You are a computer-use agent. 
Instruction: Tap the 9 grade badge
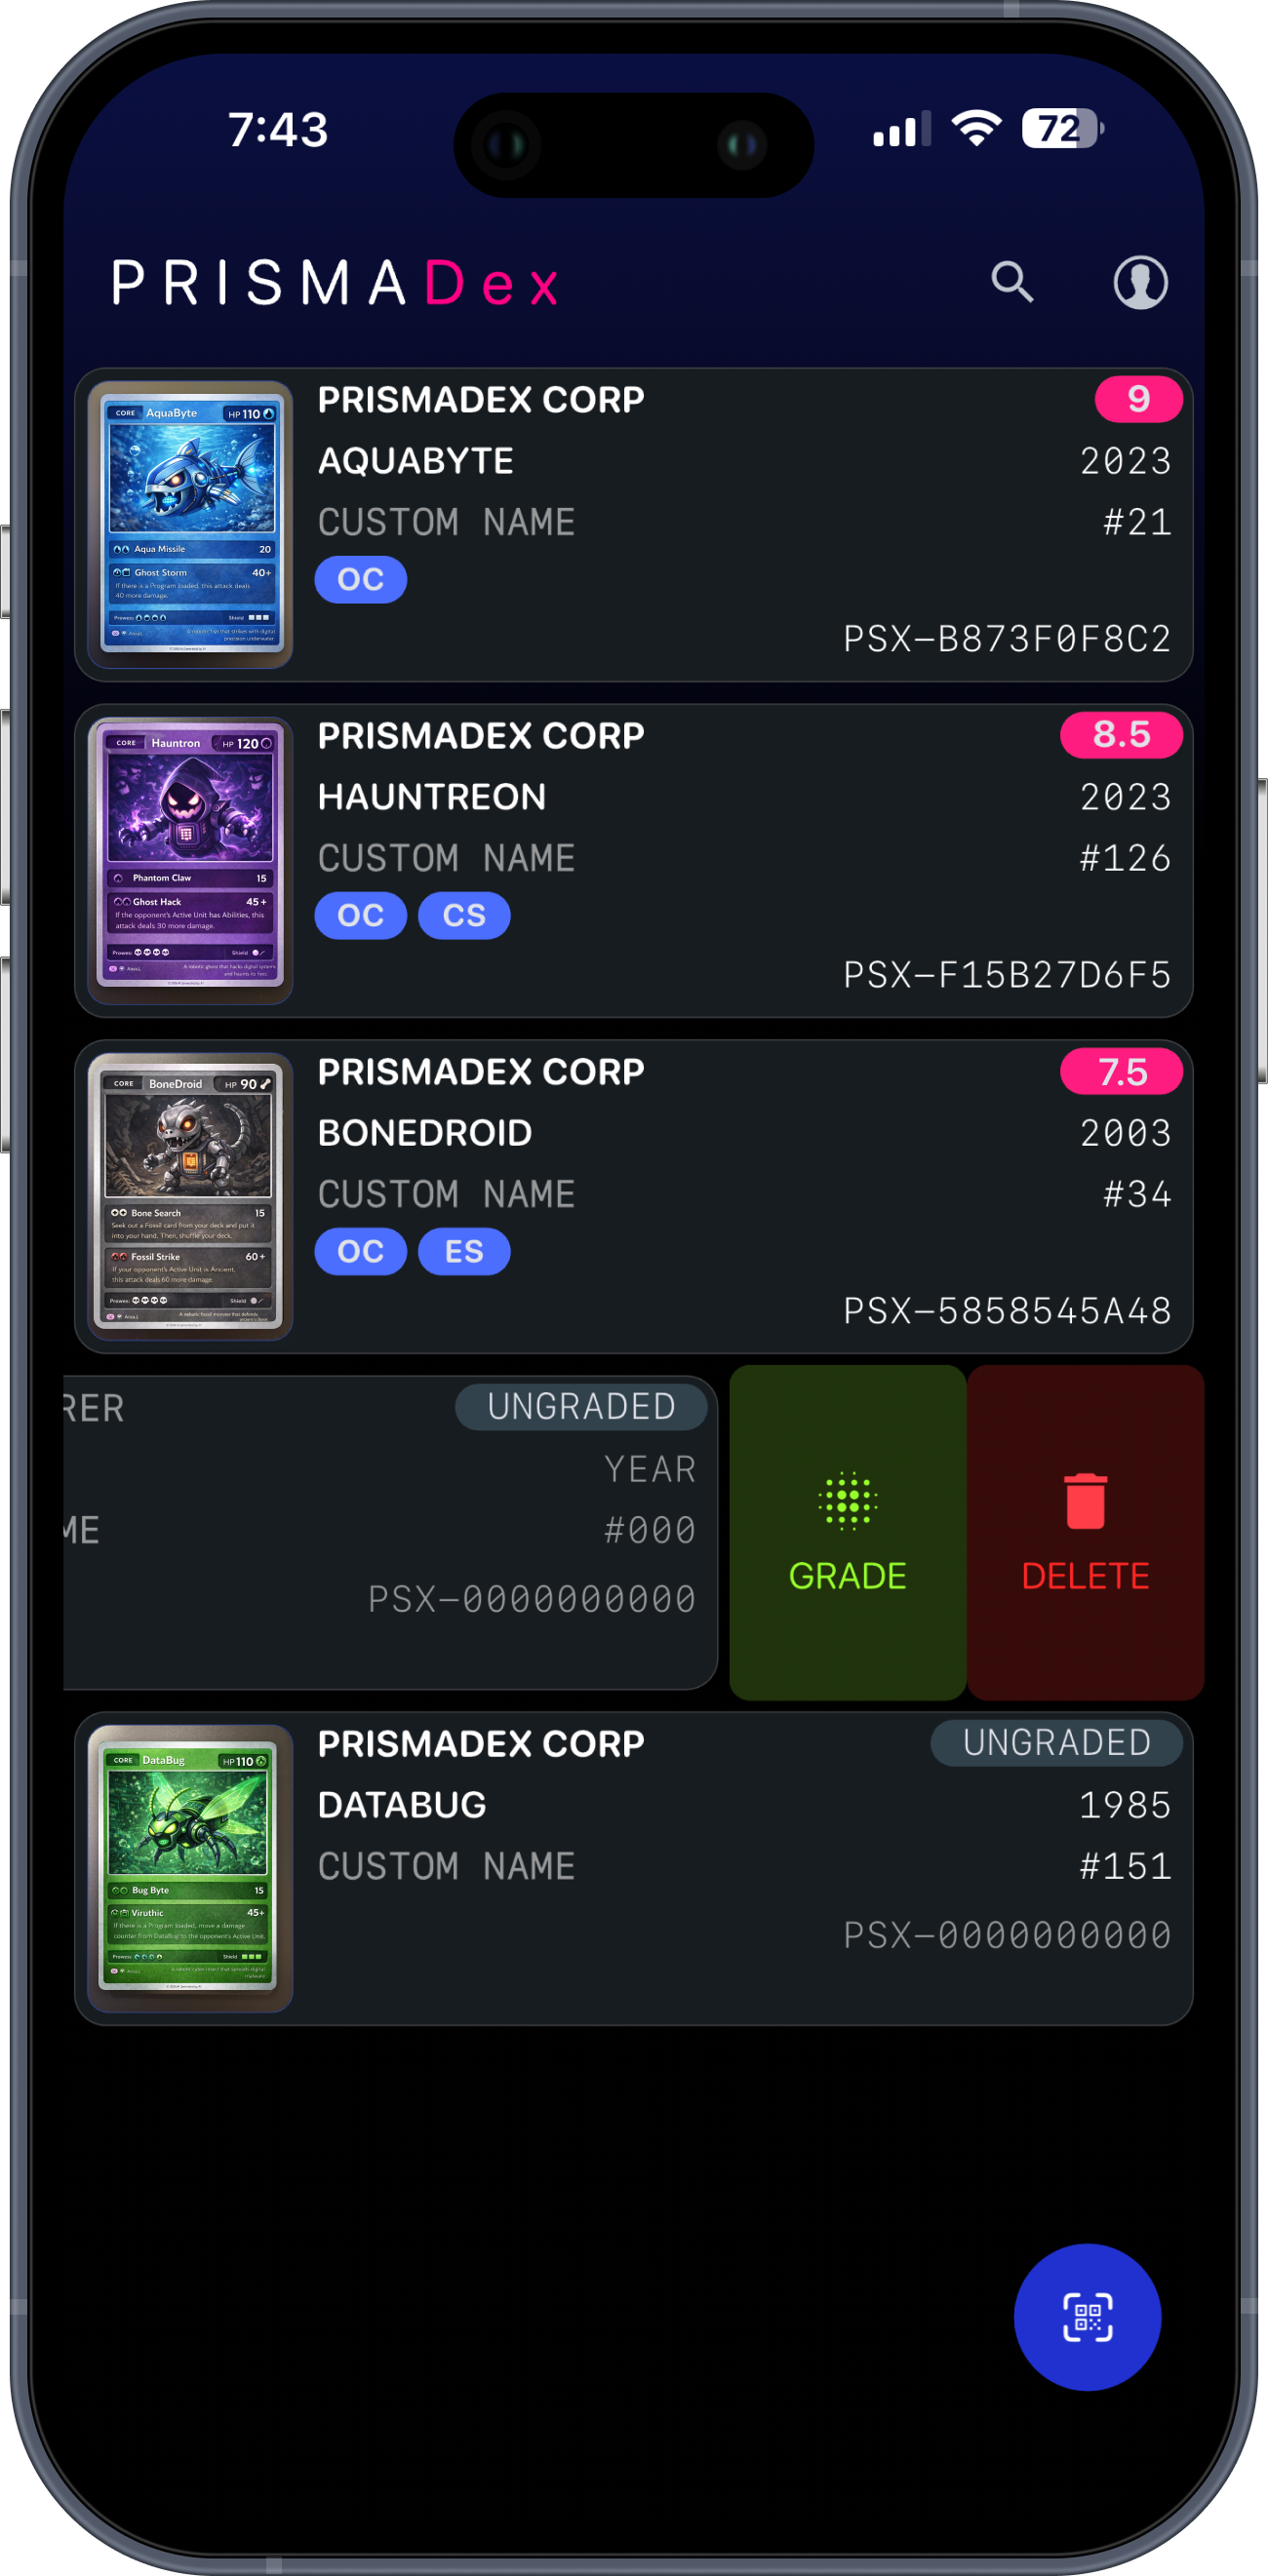pos(1138,399)
